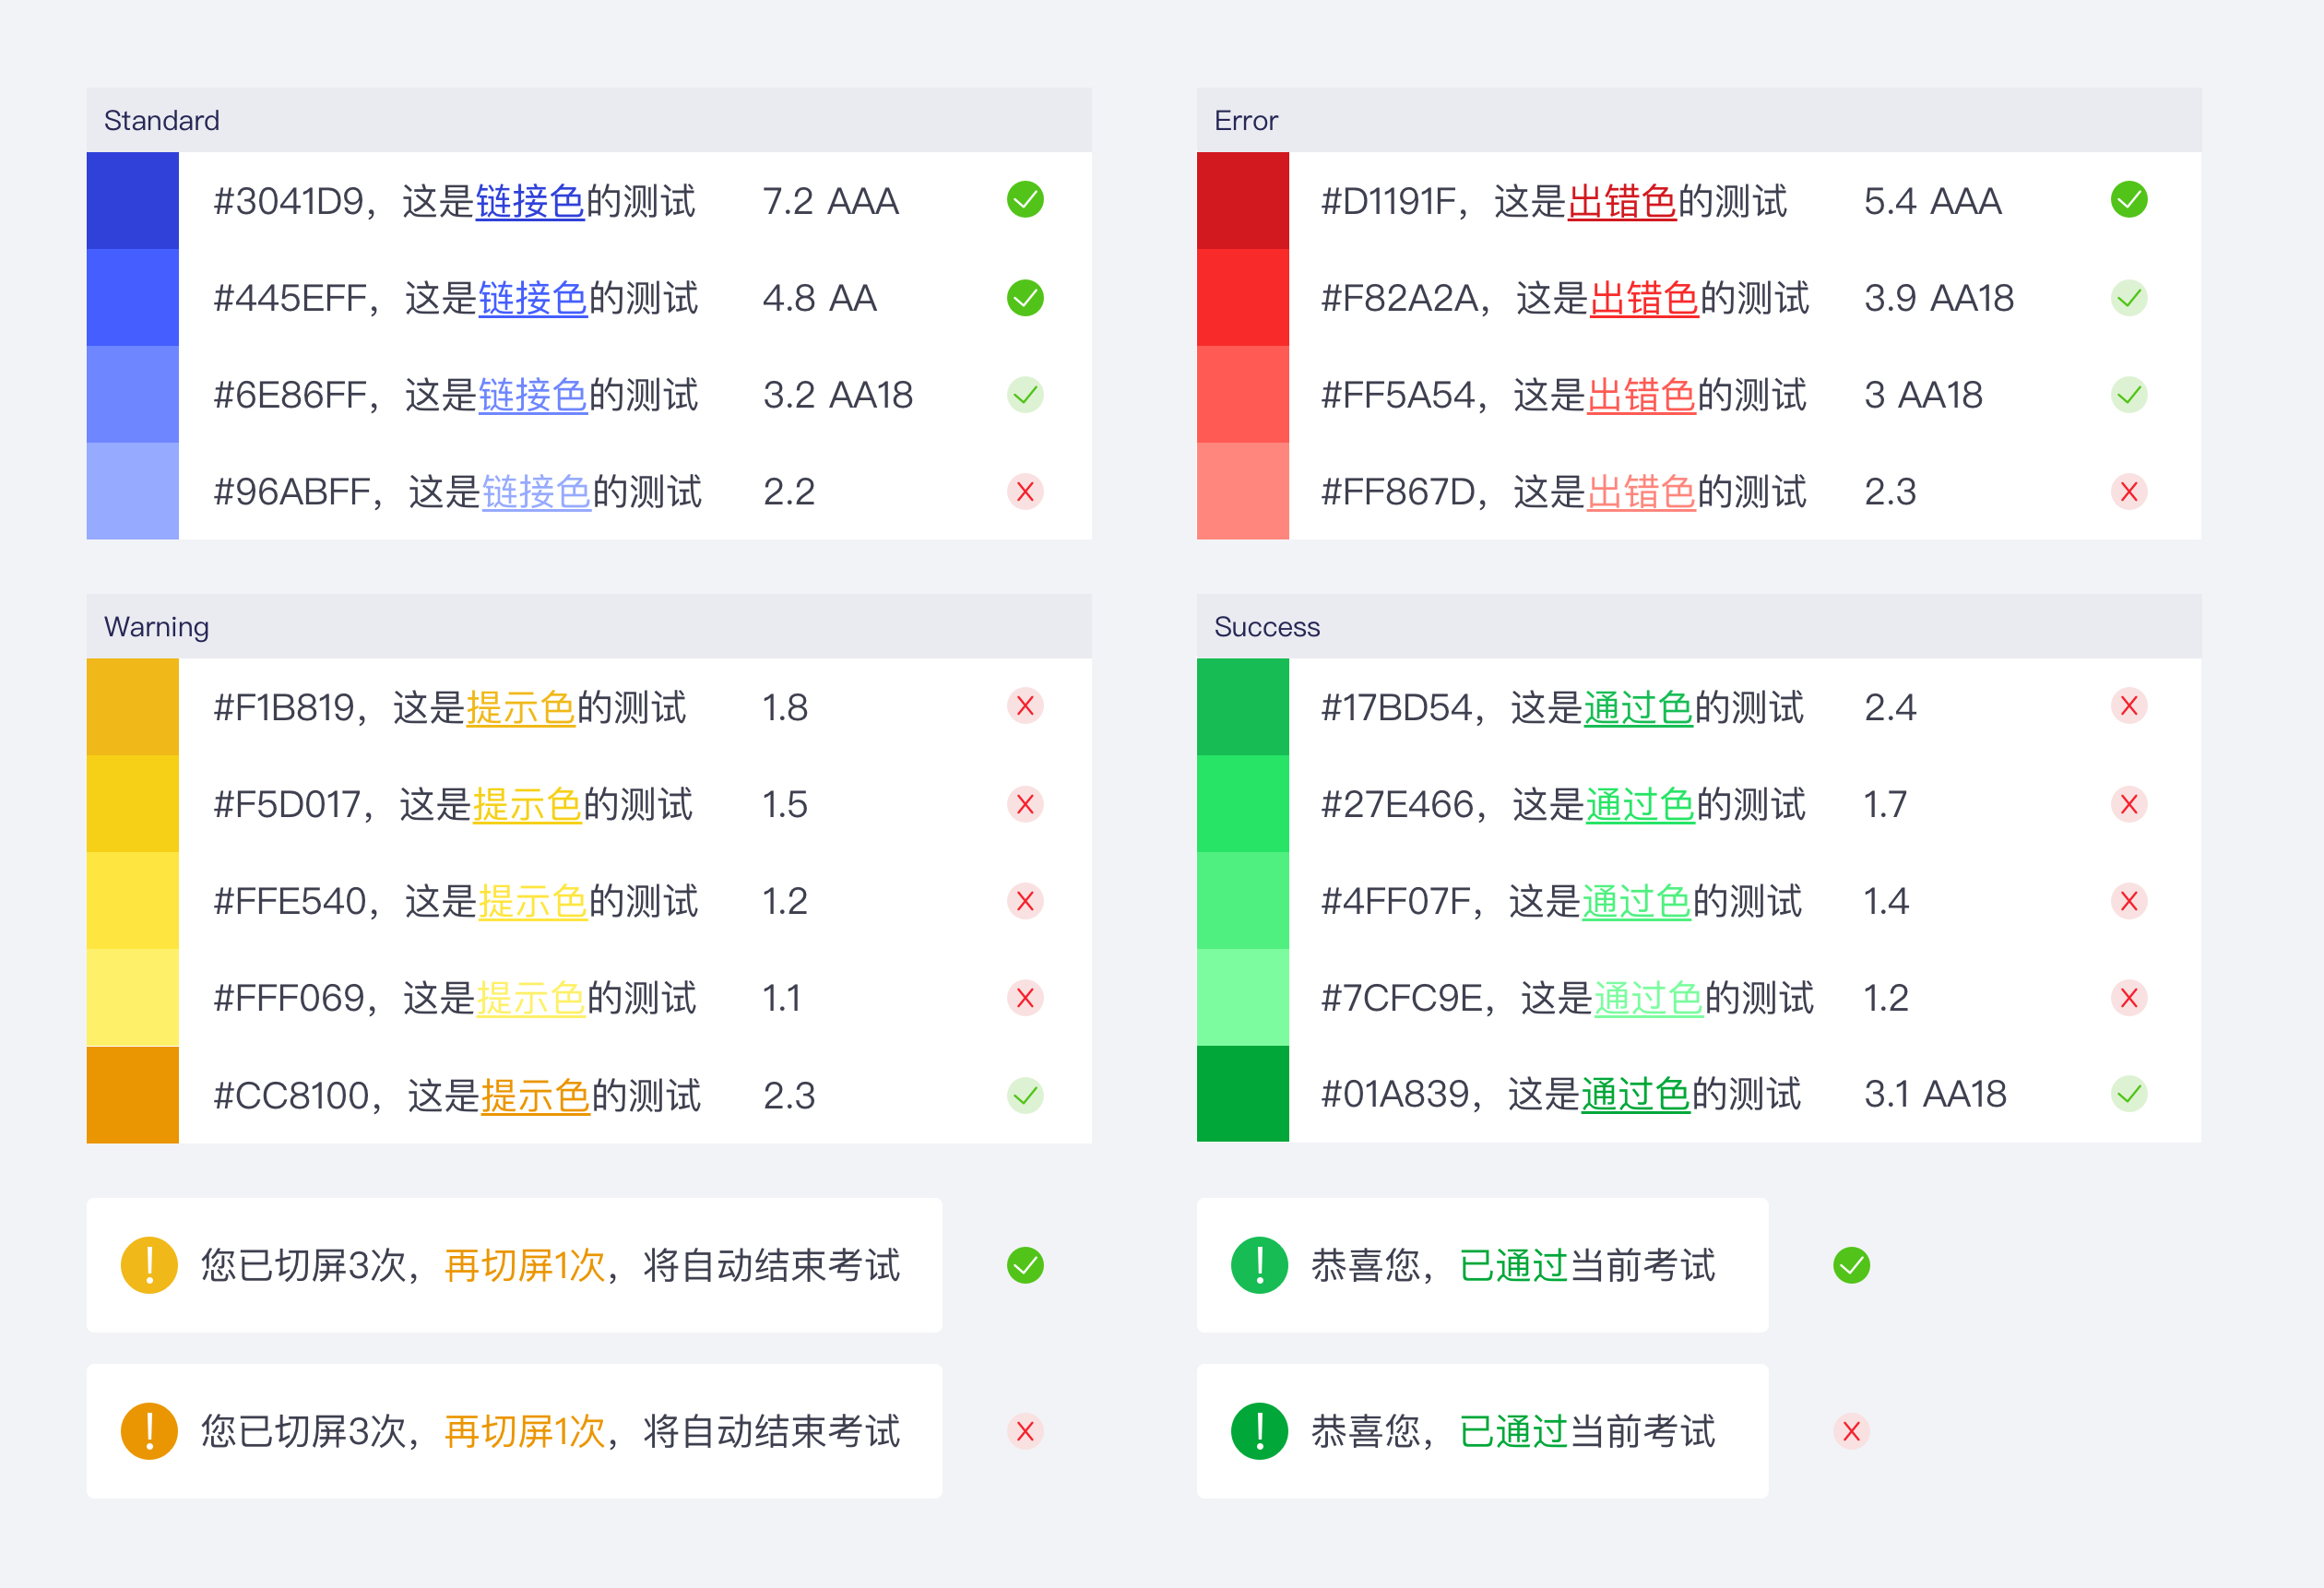Click the 3.1 AA18 contrast rating
This screenshot has width=2324, height=1588.
(x=1935, y=1094)
